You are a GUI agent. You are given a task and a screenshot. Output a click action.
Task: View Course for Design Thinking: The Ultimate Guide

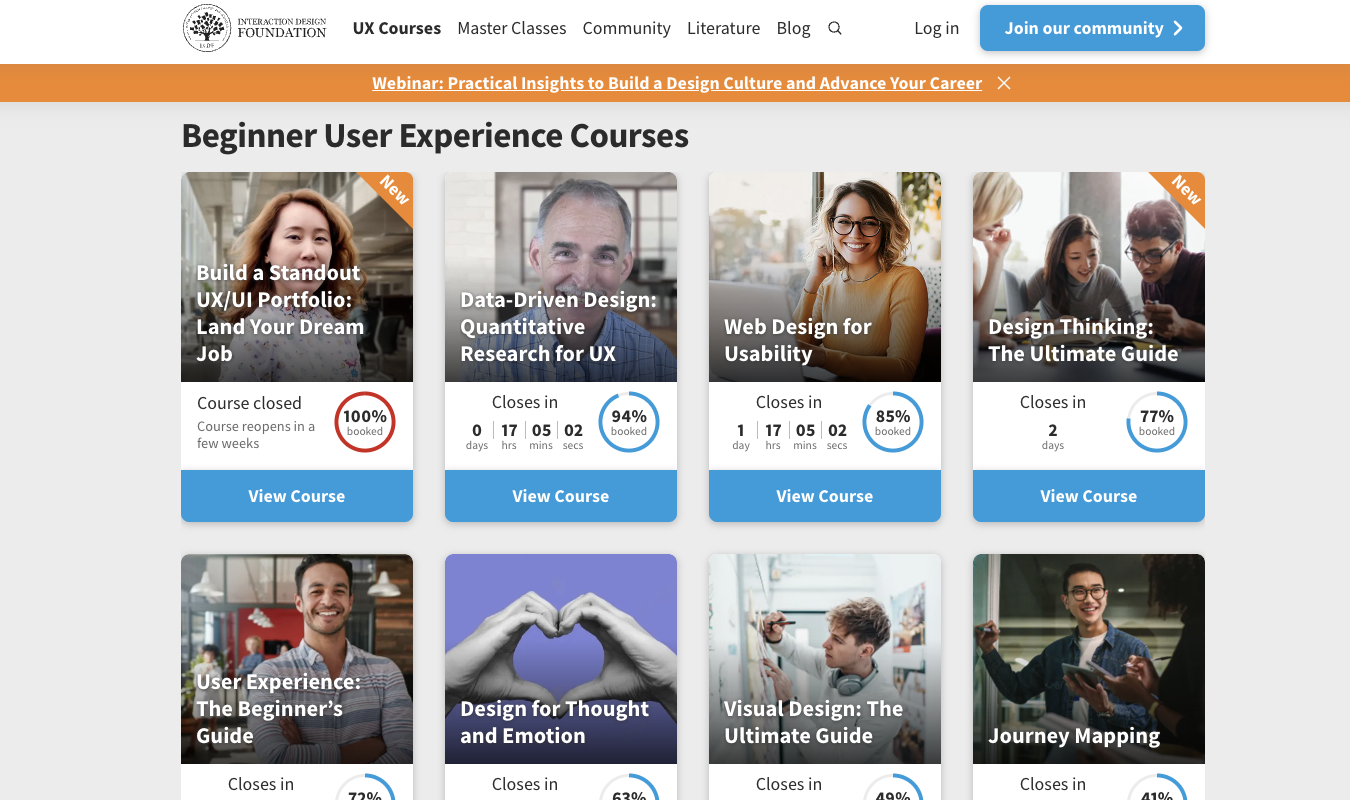click(1088, 495)
